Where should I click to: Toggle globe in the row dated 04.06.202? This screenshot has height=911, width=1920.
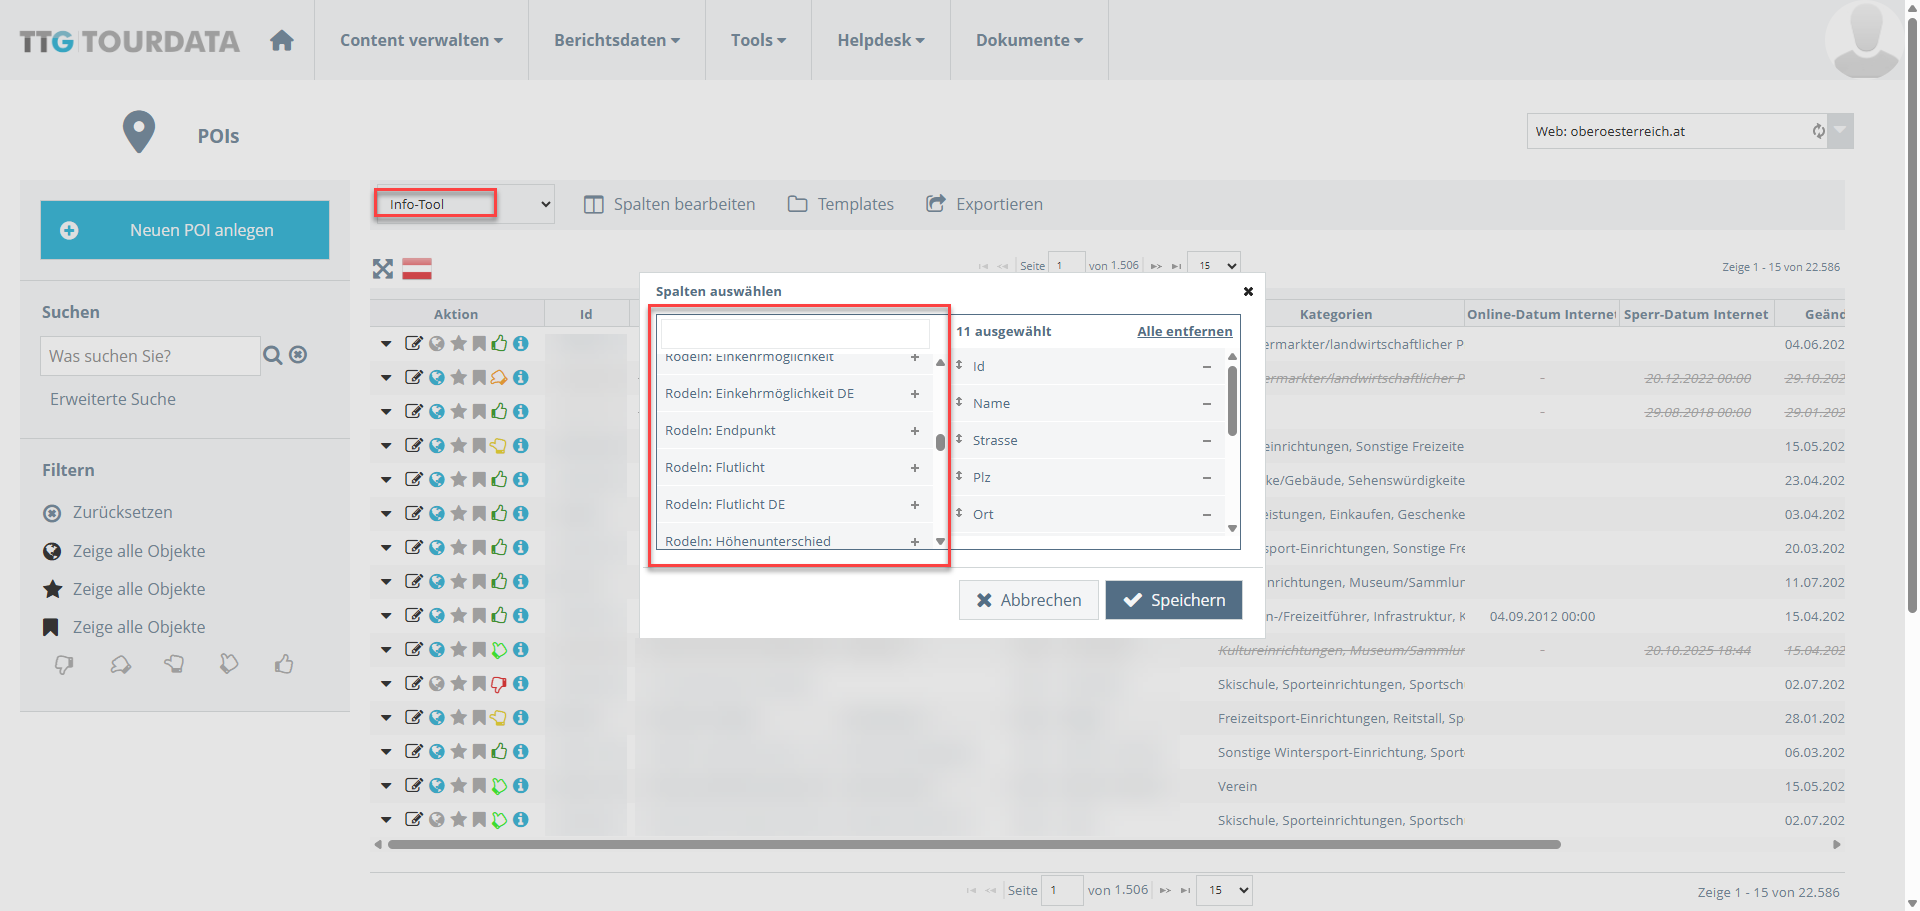[x=437, y=343]
